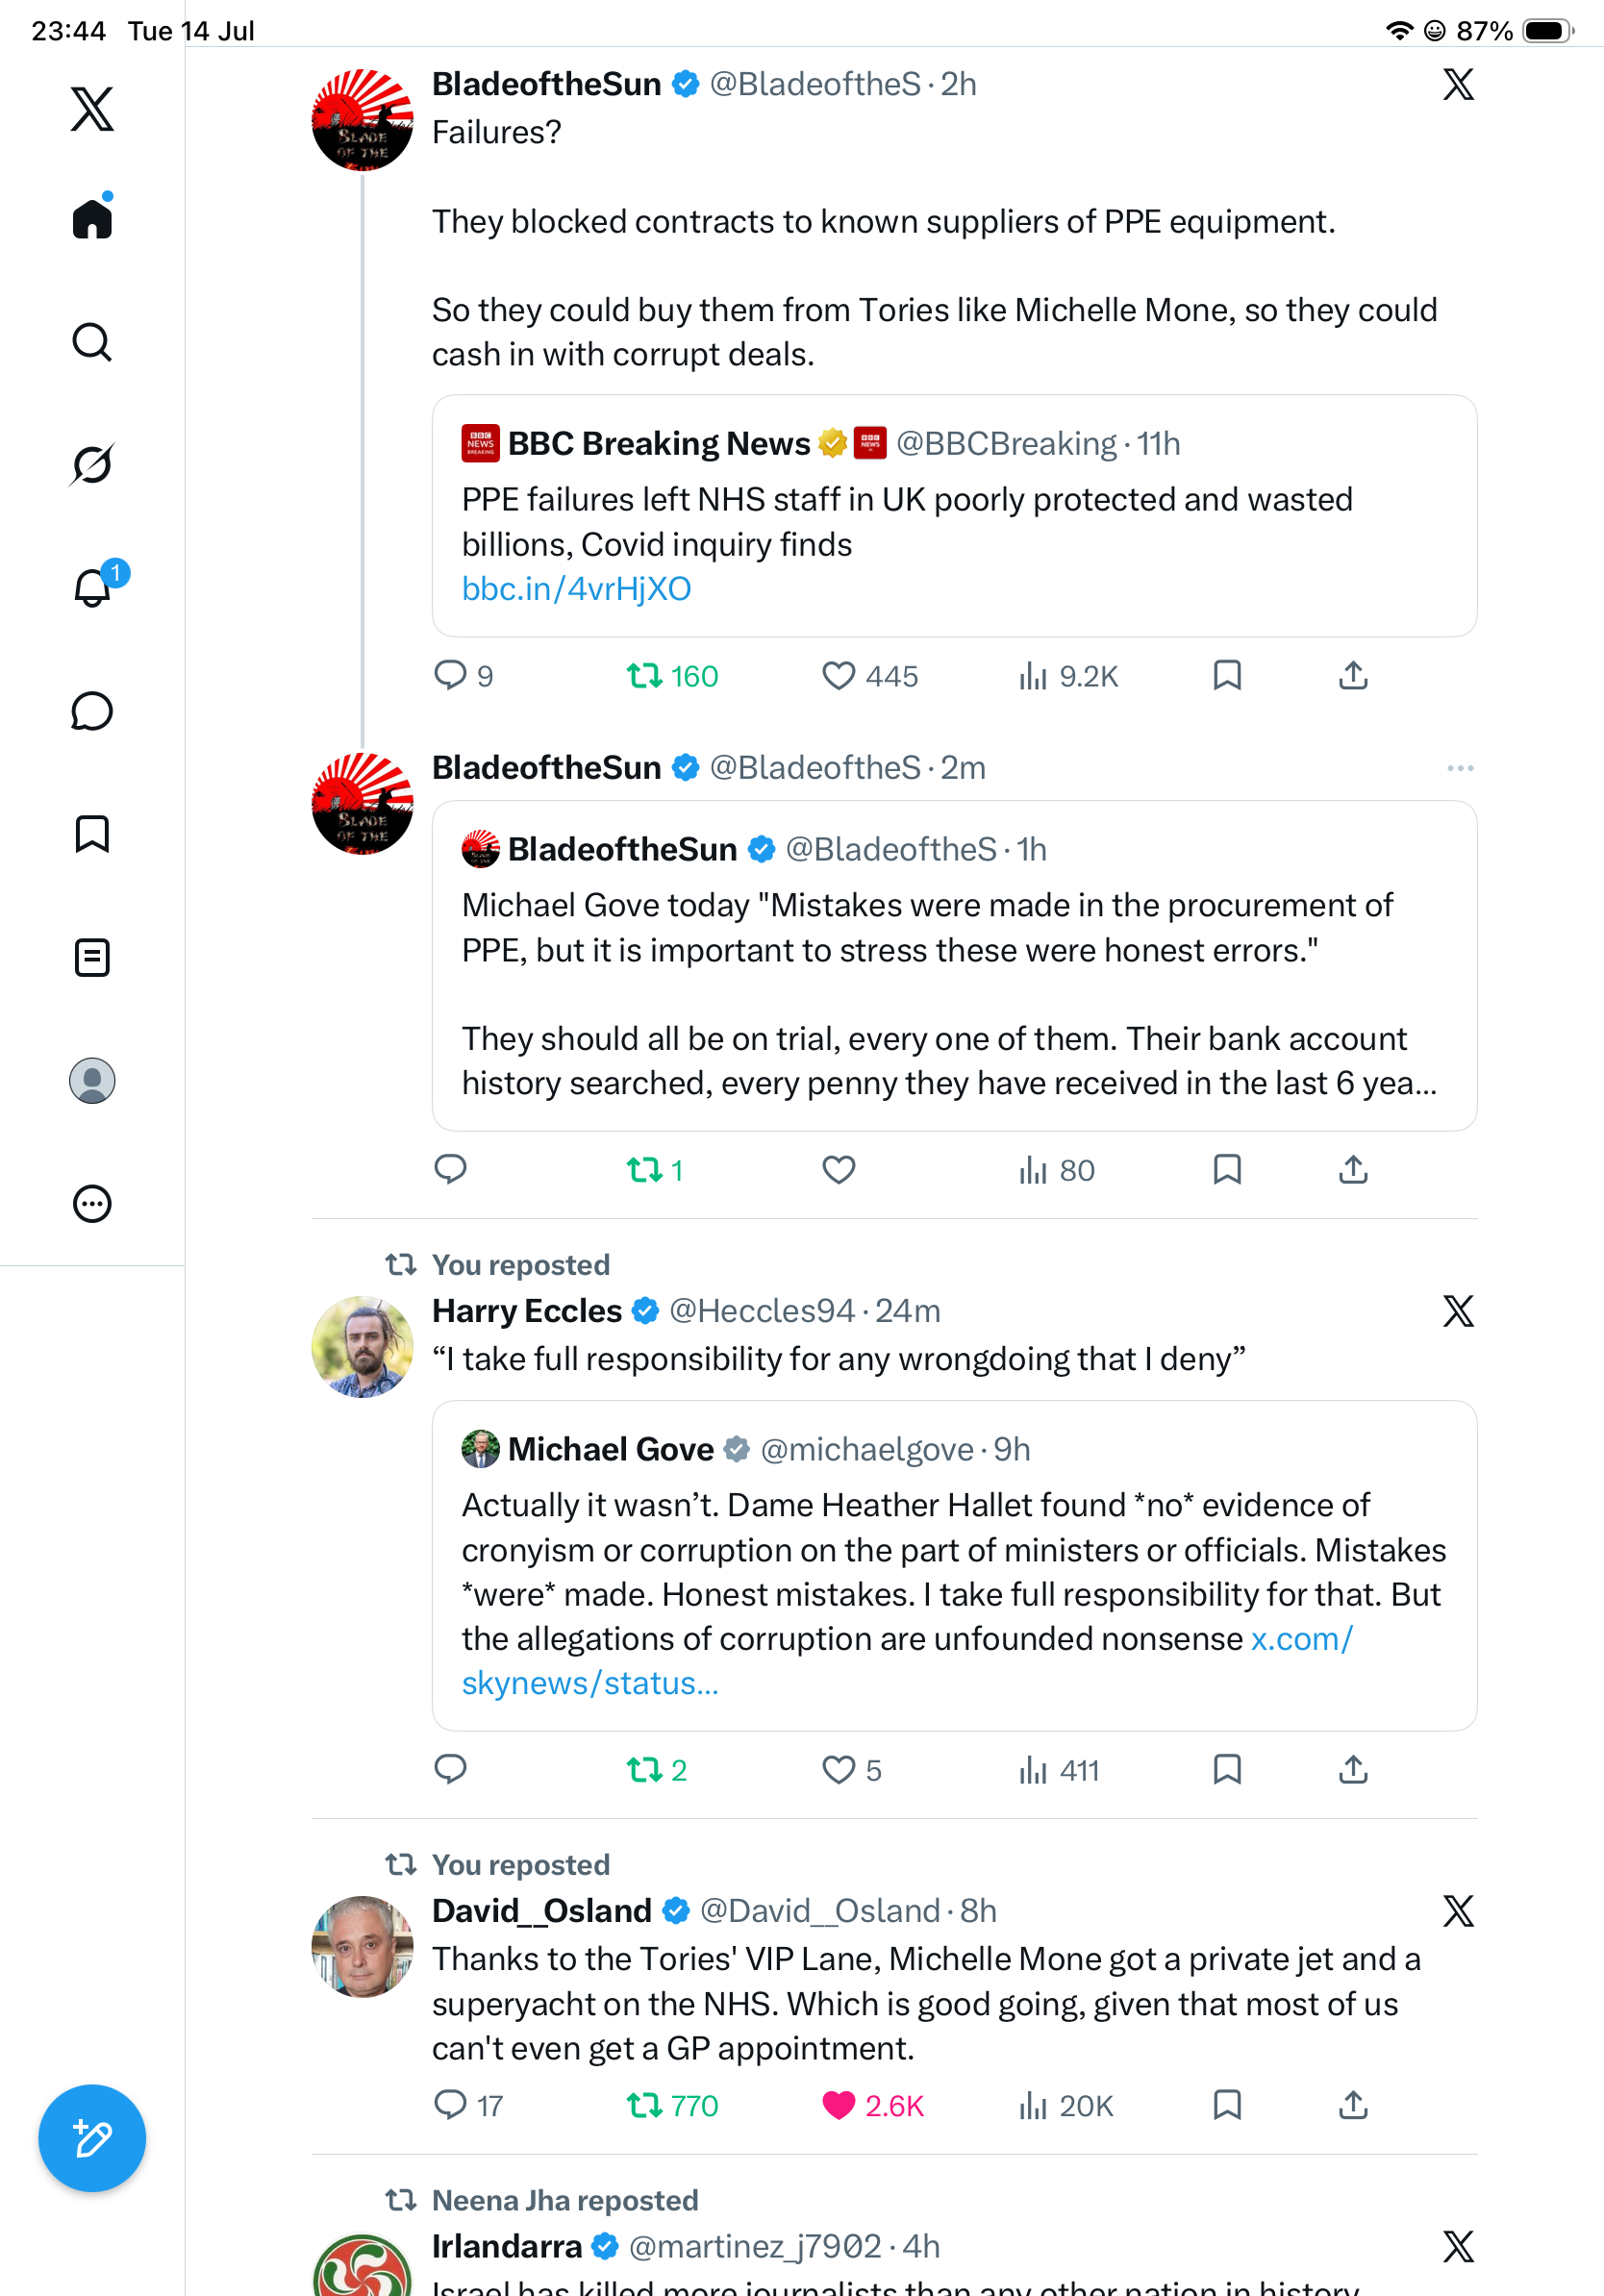This screenshot has height=2296, width=1604.
Task: Open Harry Eccles' profile picture
Action: (362, 1346)
